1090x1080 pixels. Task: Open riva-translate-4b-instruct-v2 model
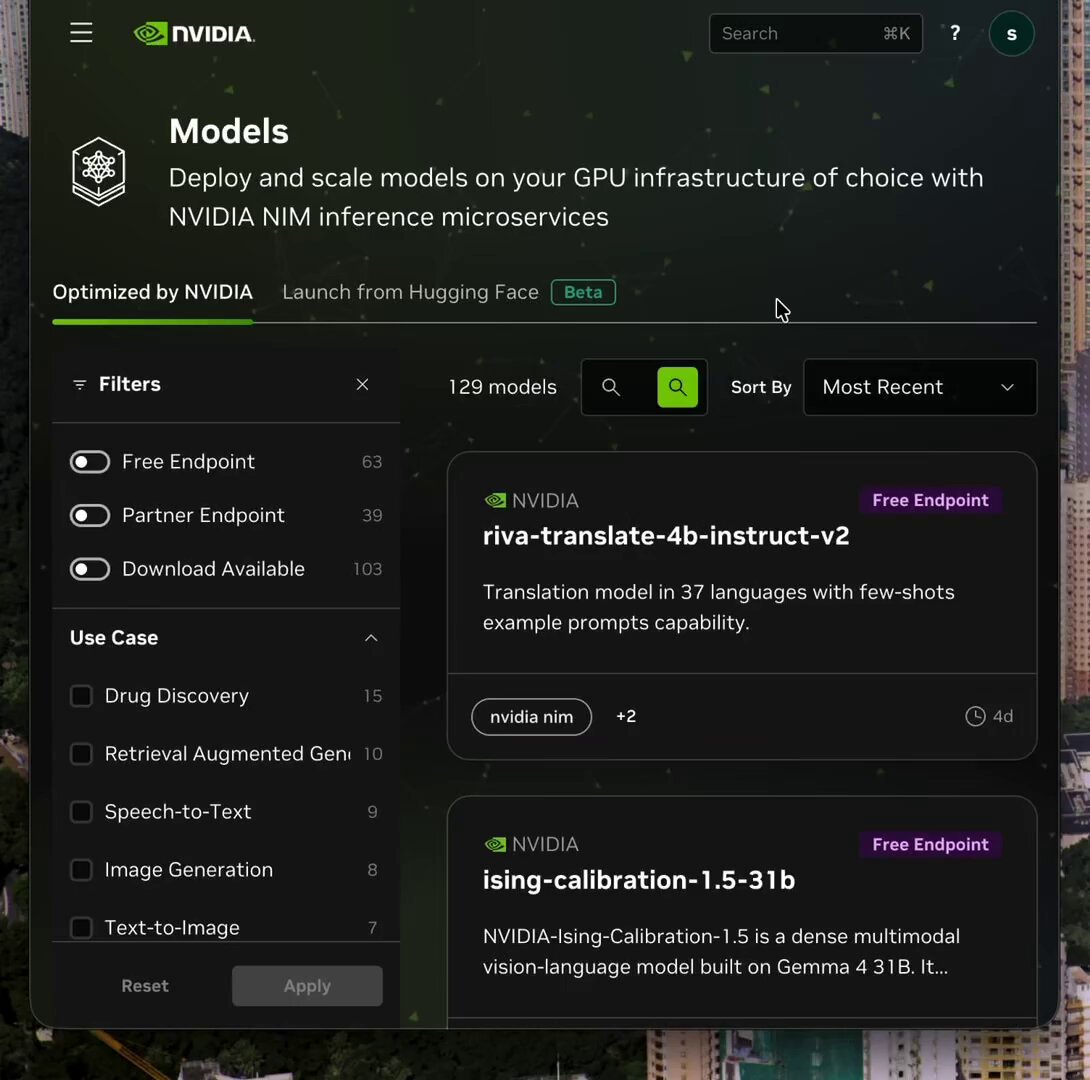coord(665,536)
